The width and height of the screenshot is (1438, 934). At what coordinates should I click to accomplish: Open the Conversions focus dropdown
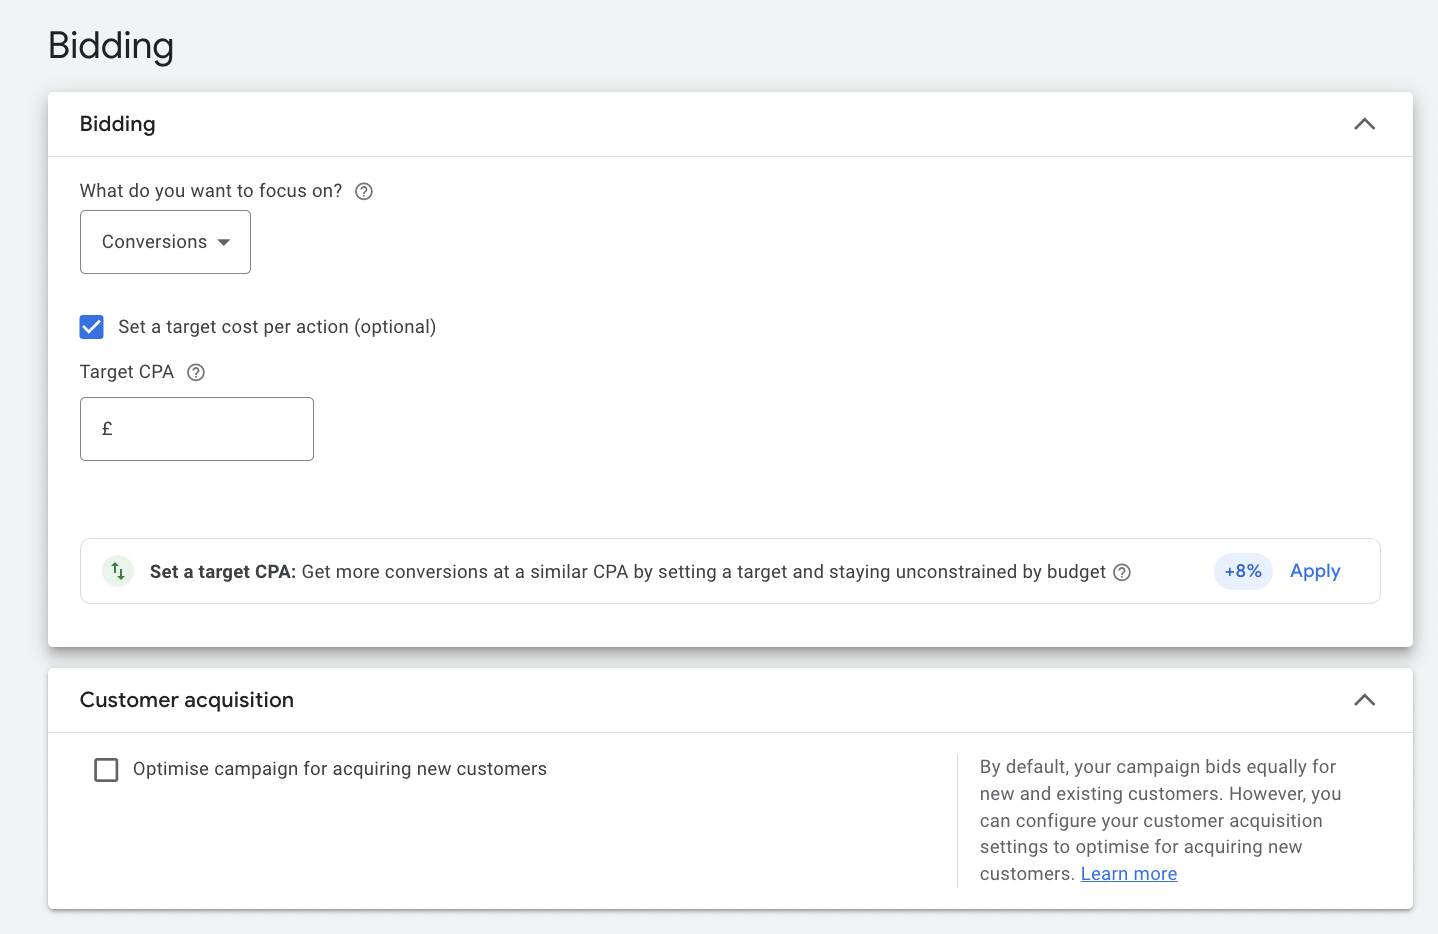165,242
